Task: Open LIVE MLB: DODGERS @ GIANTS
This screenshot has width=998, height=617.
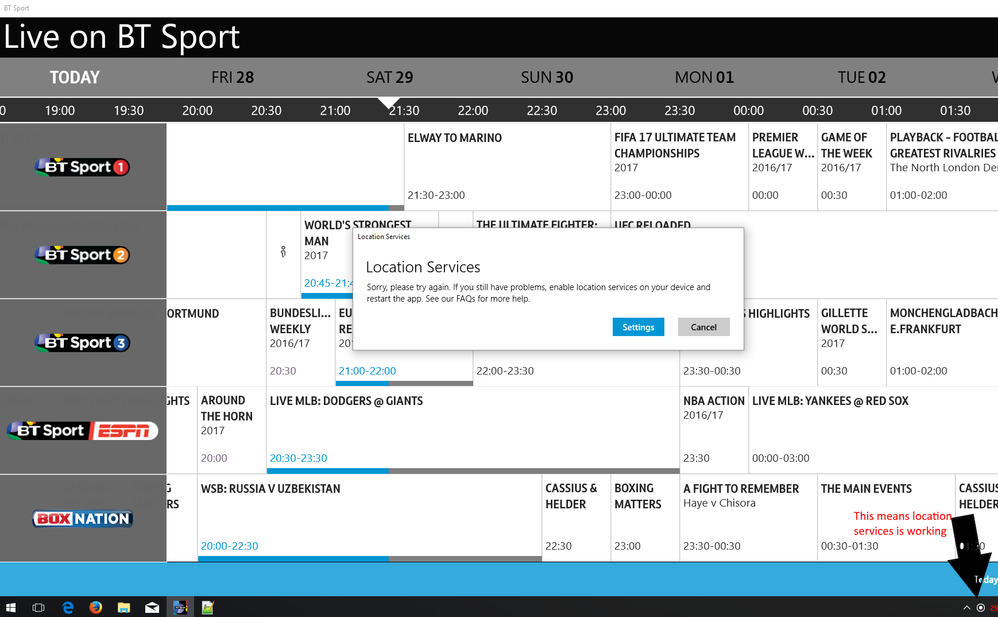Action: point(473,428)
